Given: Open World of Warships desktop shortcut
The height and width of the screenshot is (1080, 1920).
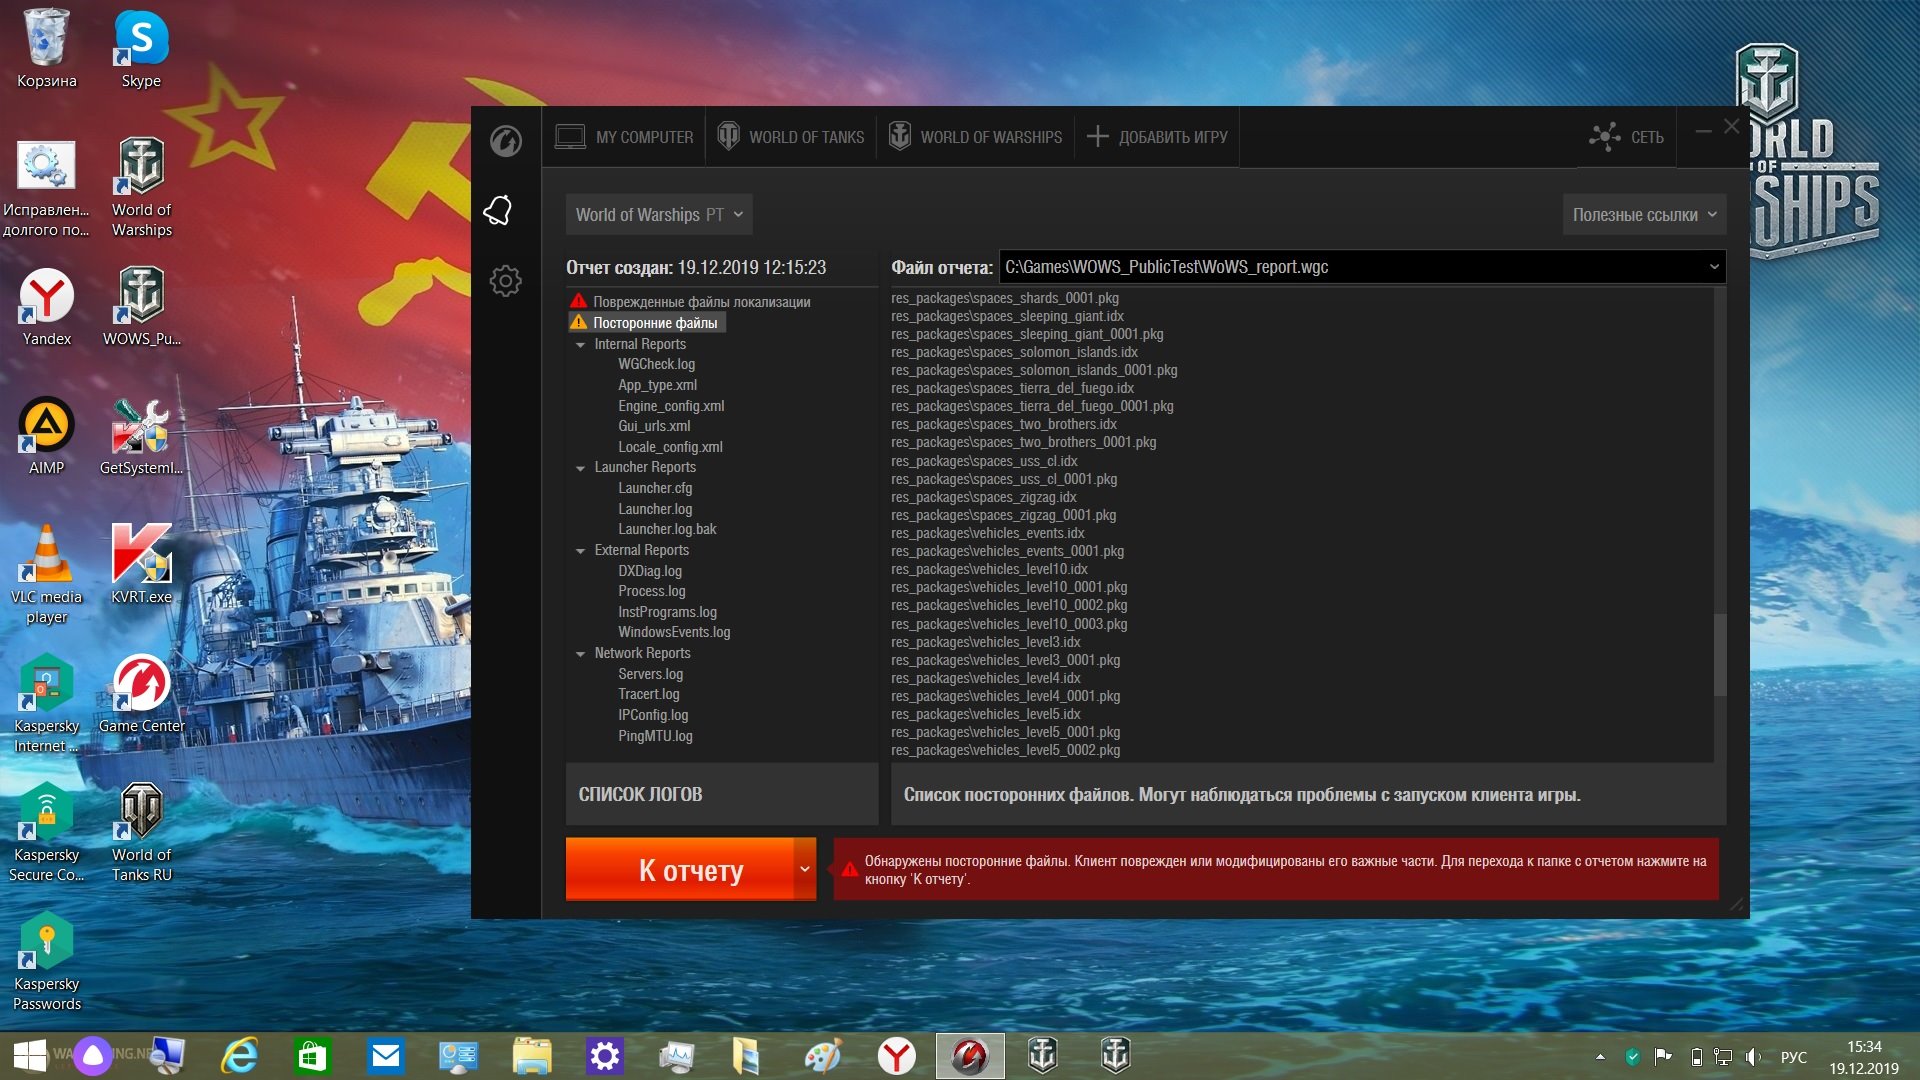Looking at the screenshot, I should pyautogui.click(x=141, y=188).
